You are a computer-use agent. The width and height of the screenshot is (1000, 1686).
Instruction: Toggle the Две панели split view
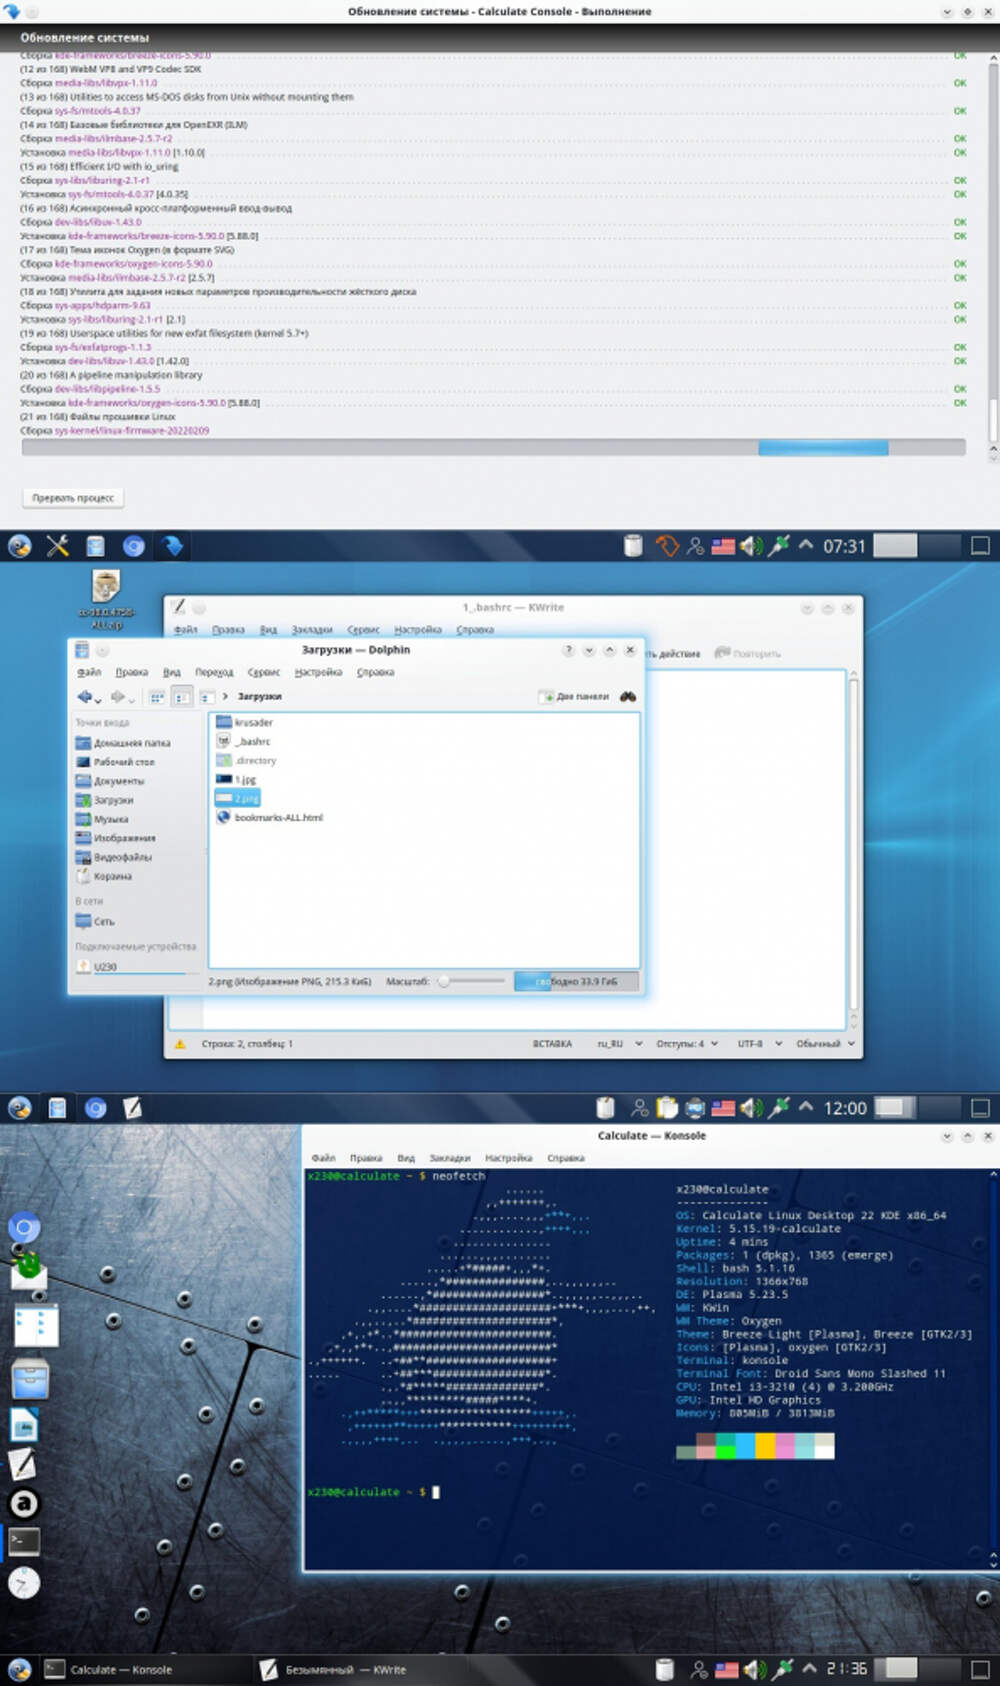574,696
